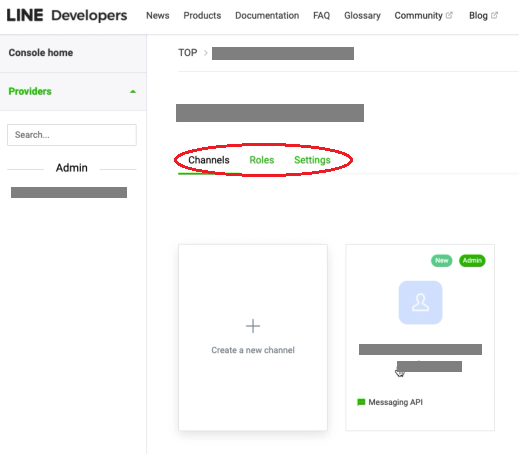Switch to the Settings tab
Image resolution: width=519 pixels, height=454 pixels.
312,160
